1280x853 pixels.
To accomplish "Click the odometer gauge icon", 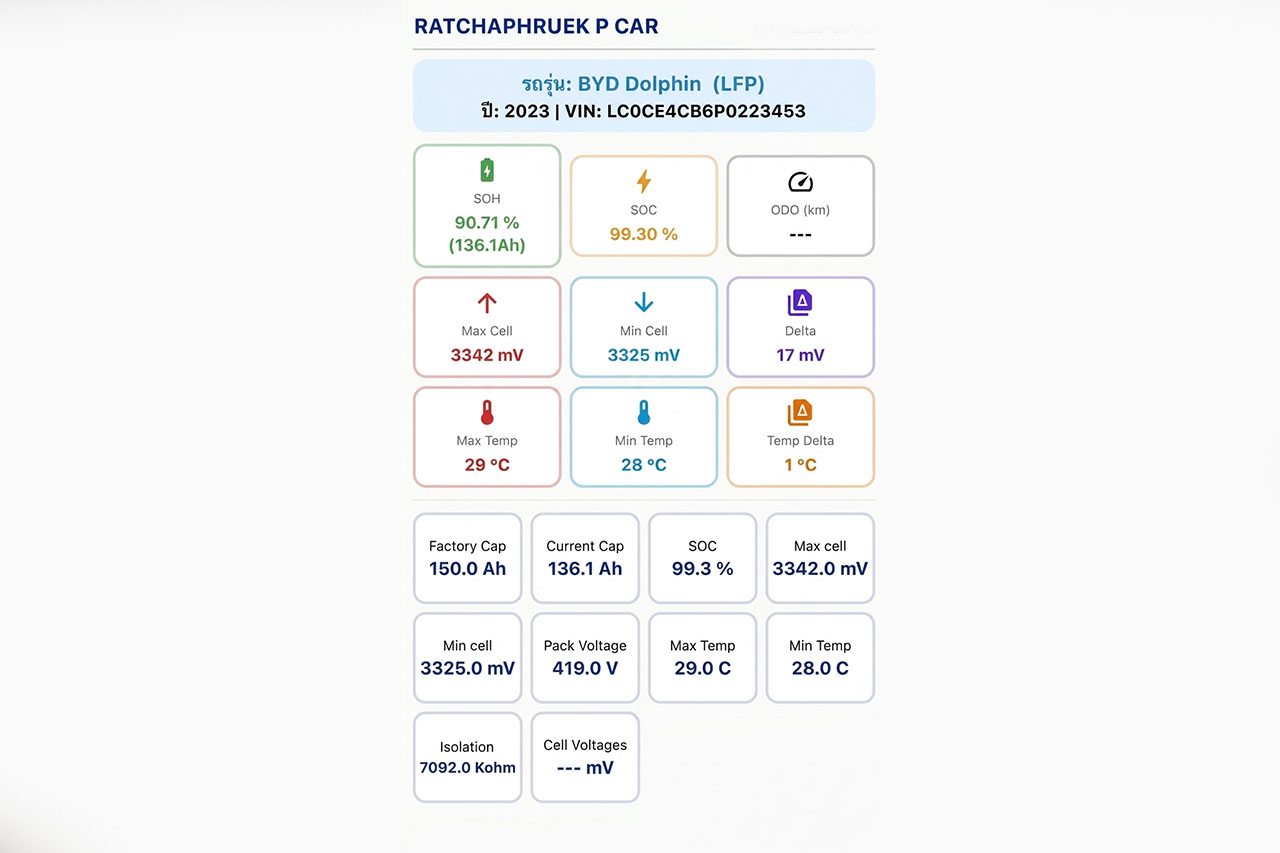I will 800,182.
